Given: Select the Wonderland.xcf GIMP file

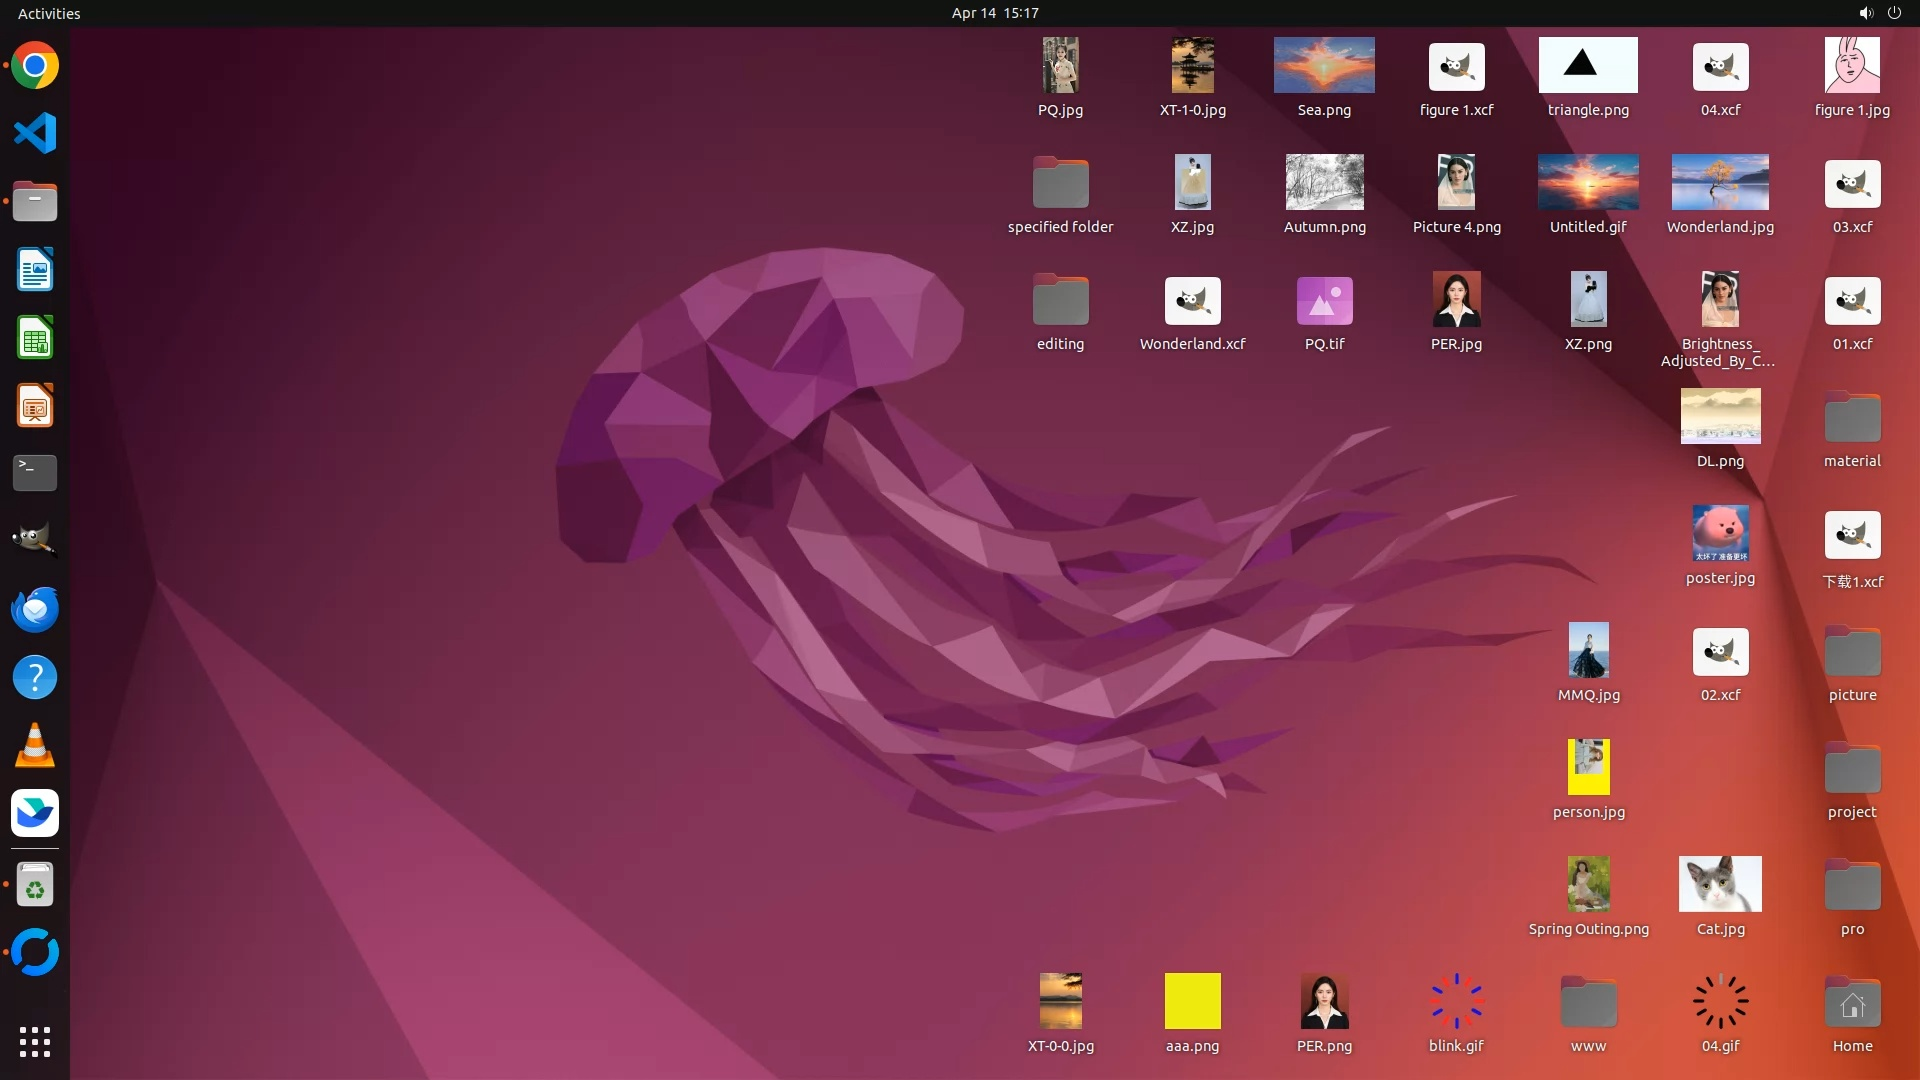Looking at the screenshot, I should pyautogui.click(x=1192, y=301).
